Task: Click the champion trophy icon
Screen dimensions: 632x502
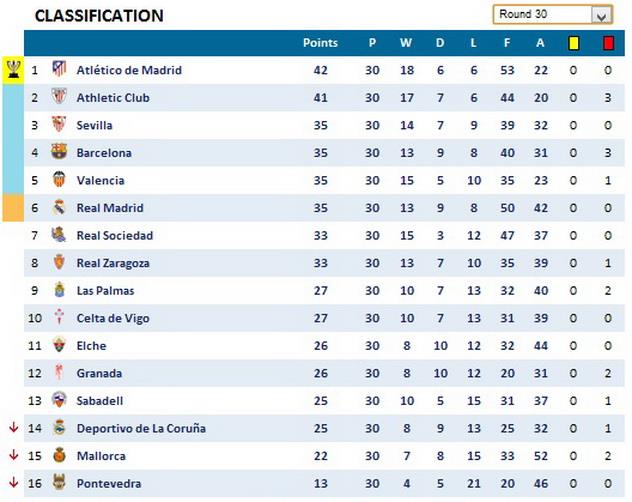Action: [x=12, y=69]
